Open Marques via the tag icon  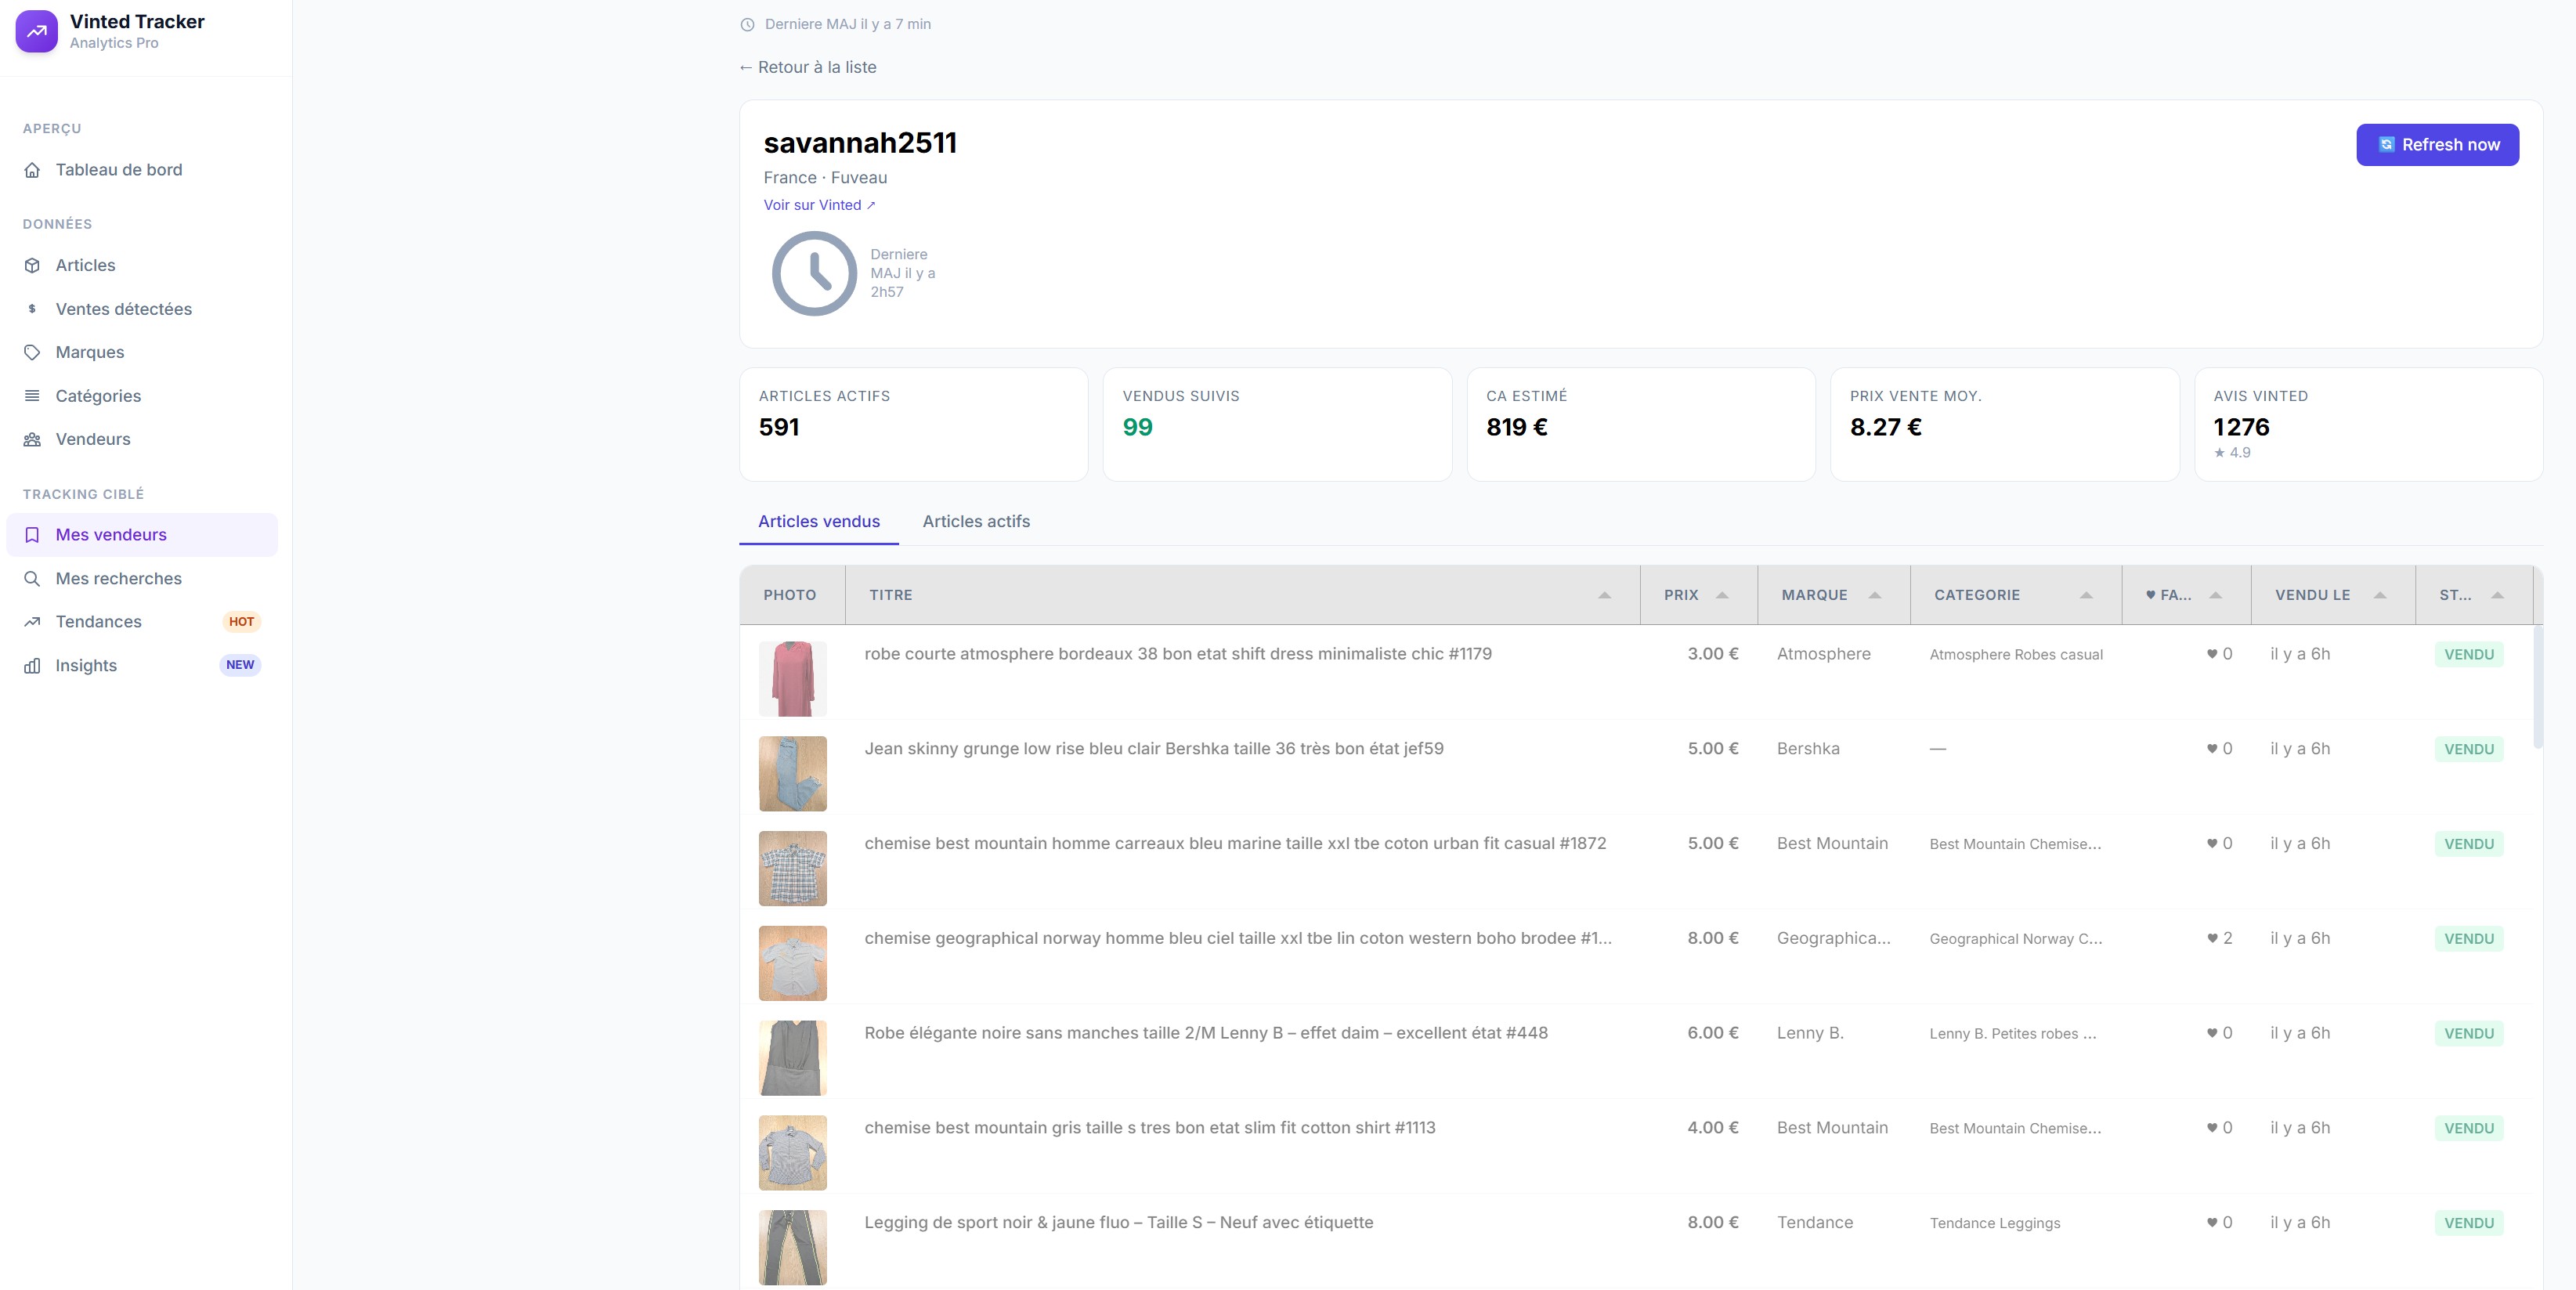click(33, 352)
